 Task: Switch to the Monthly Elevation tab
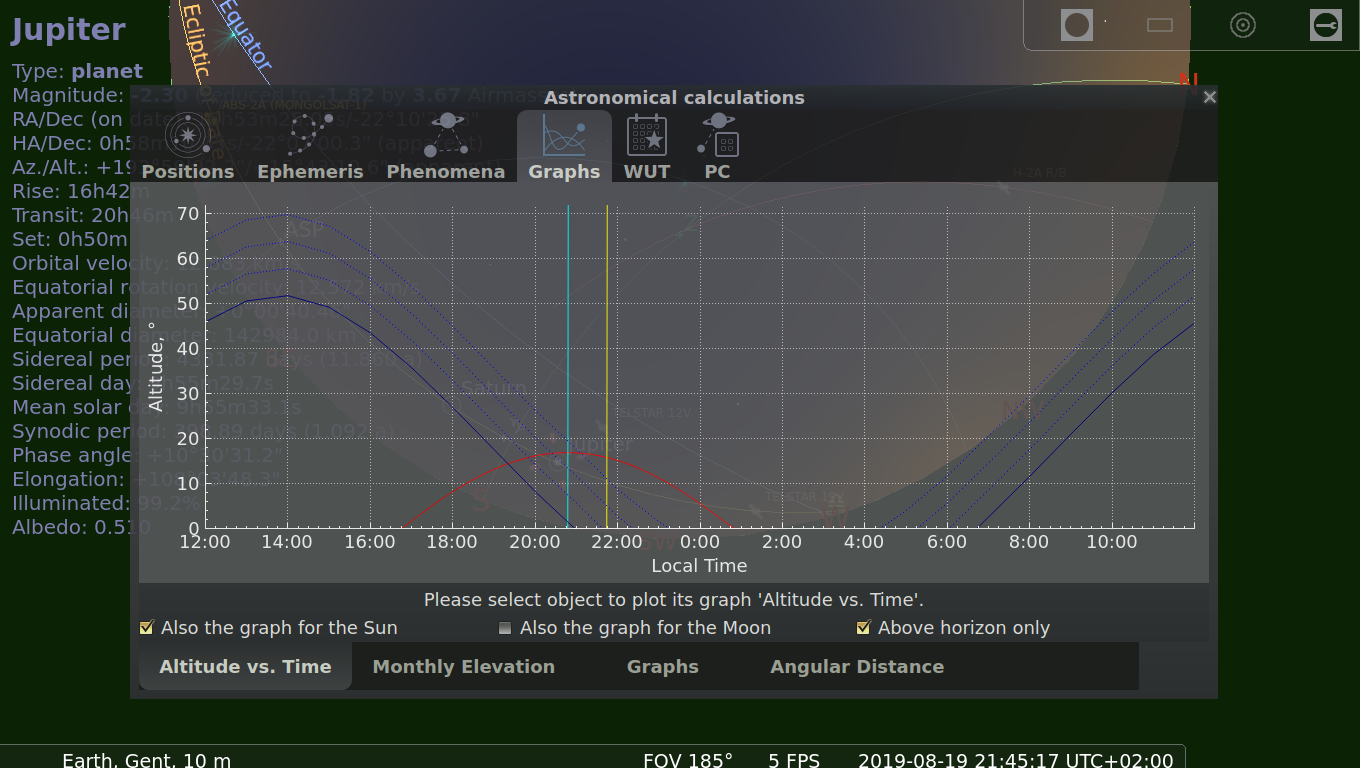pos(463,666)
